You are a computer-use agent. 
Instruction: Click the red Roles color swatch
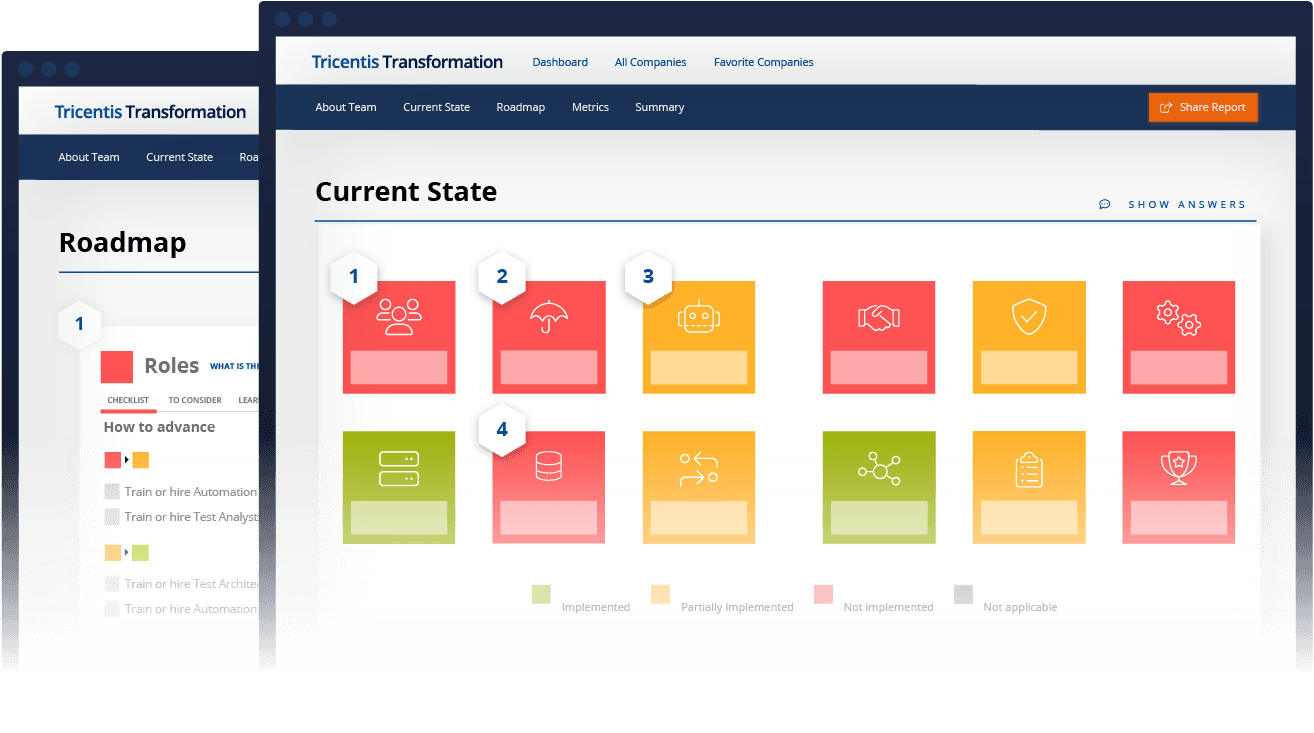point(117,367)
